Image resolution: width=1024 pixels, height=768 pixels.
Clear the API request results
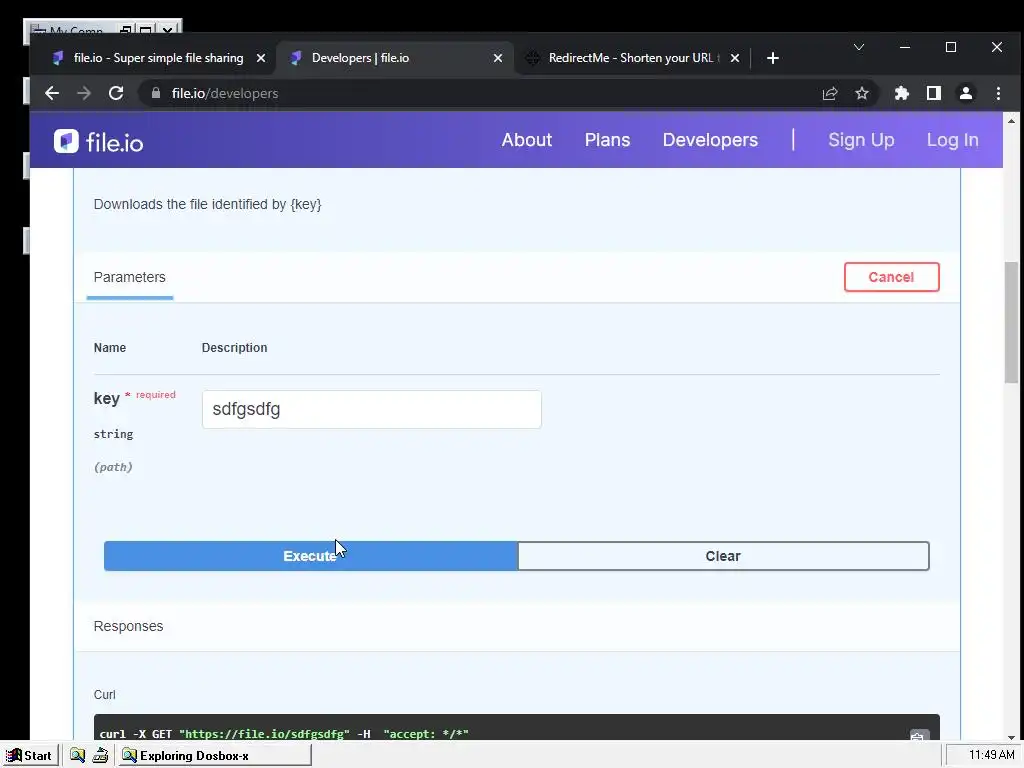(723, 556)
